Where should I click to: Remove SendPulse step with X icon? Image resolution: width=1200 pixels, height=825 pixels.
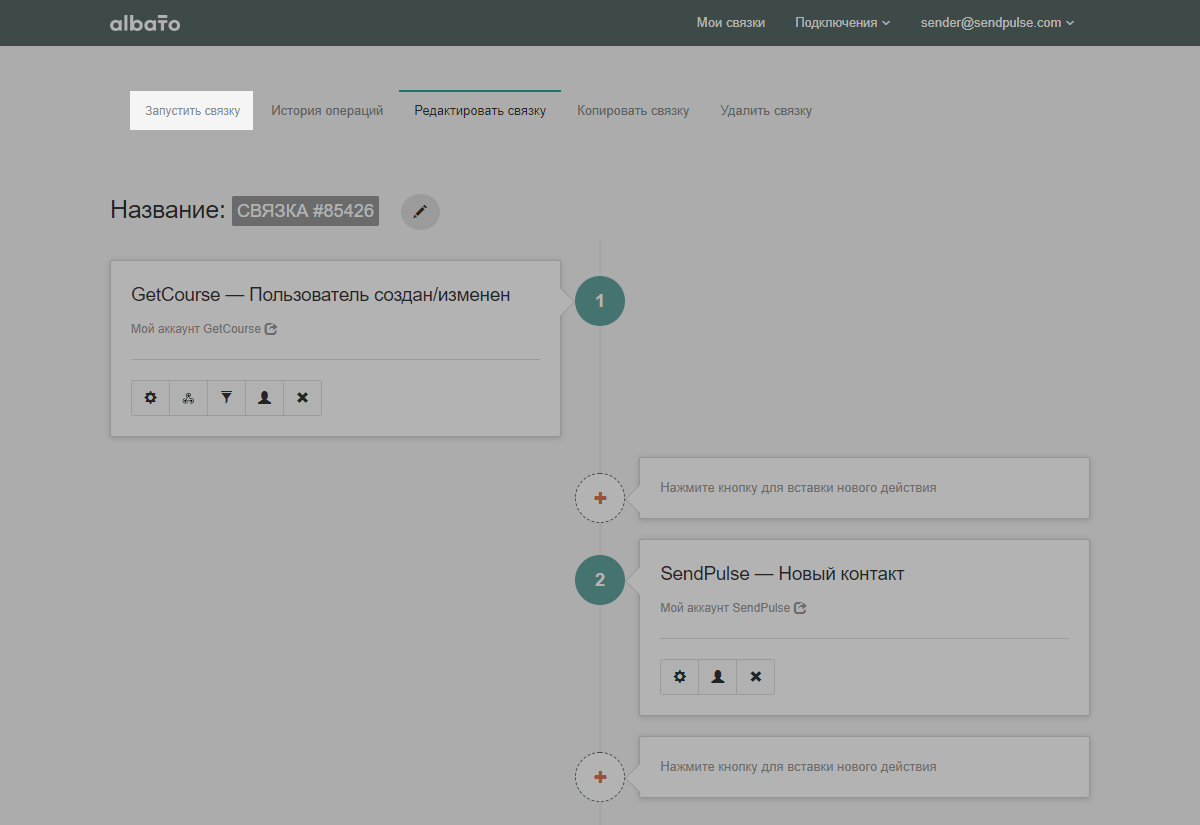[755, 677]
